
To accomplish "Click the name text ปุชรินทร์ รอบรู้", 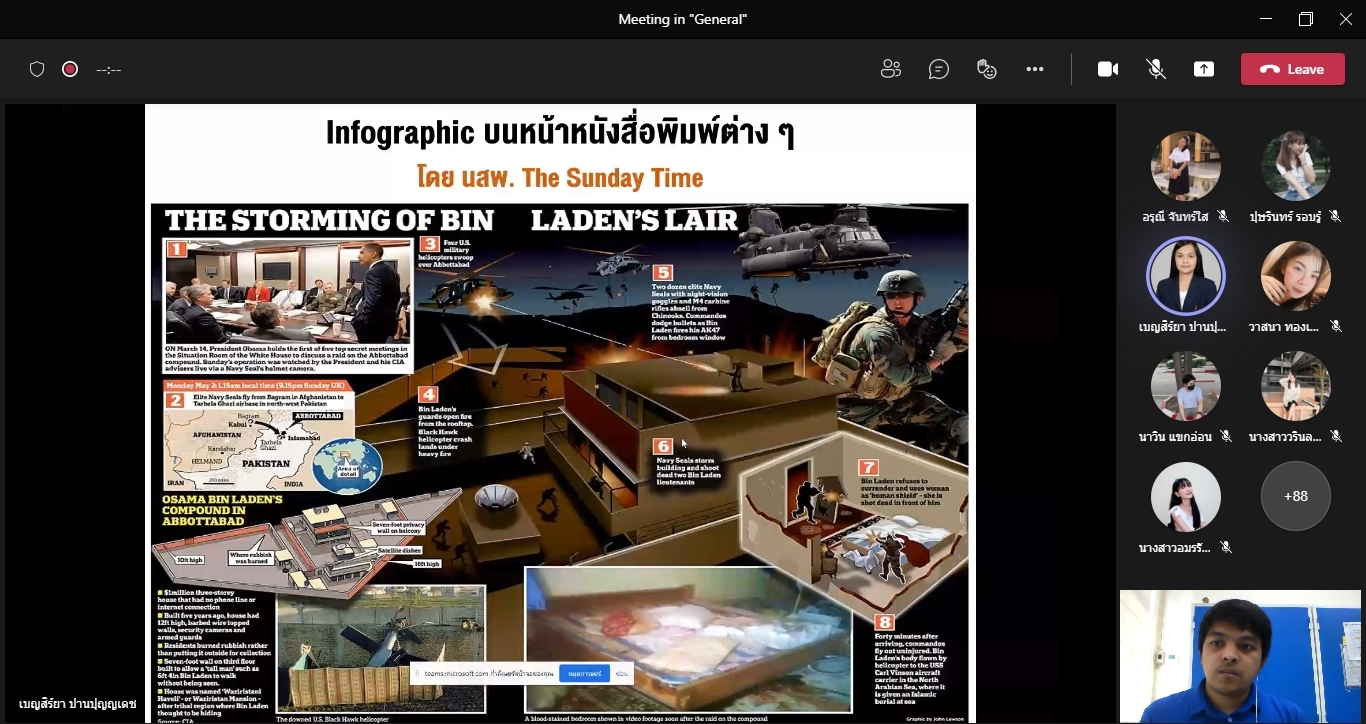I will pyautogui.click(x=1285, y=216).
